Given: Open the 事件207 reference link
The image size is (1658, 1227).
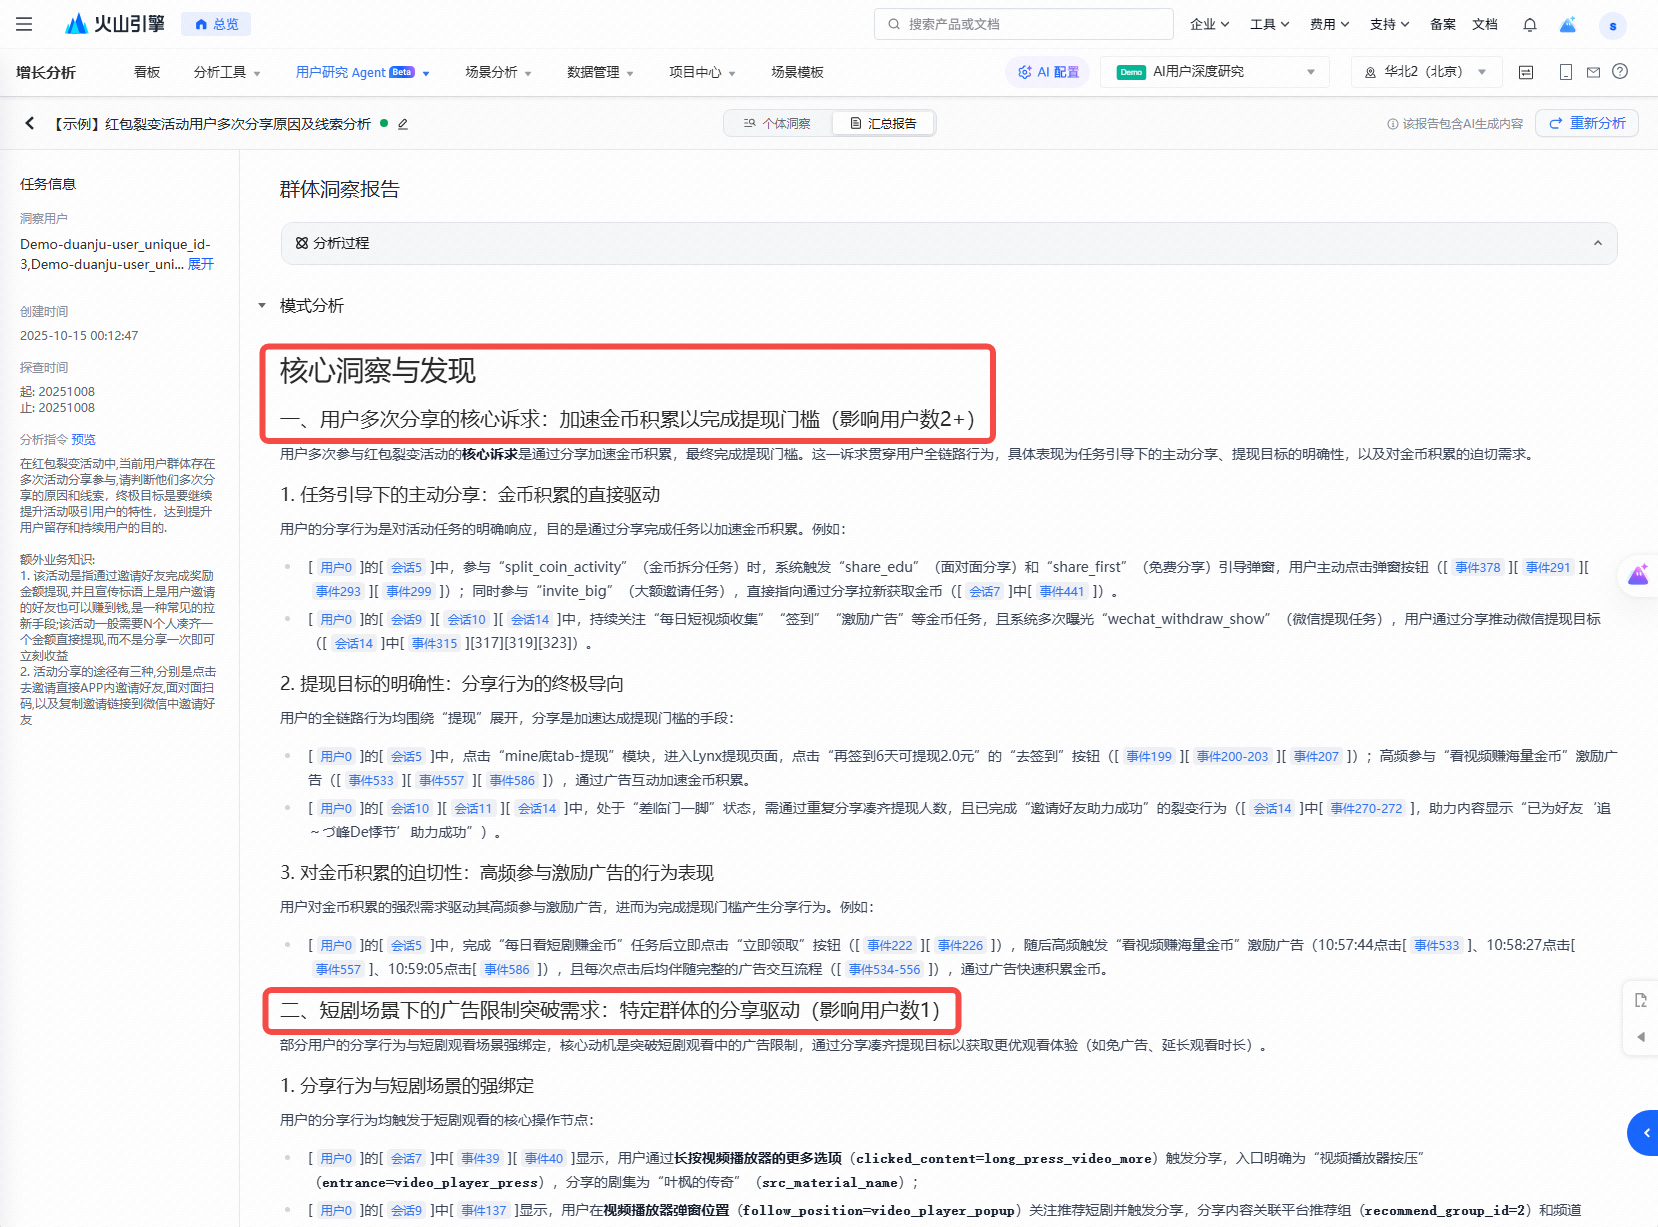Looking at the screenshot, I should coord(1316,756).
